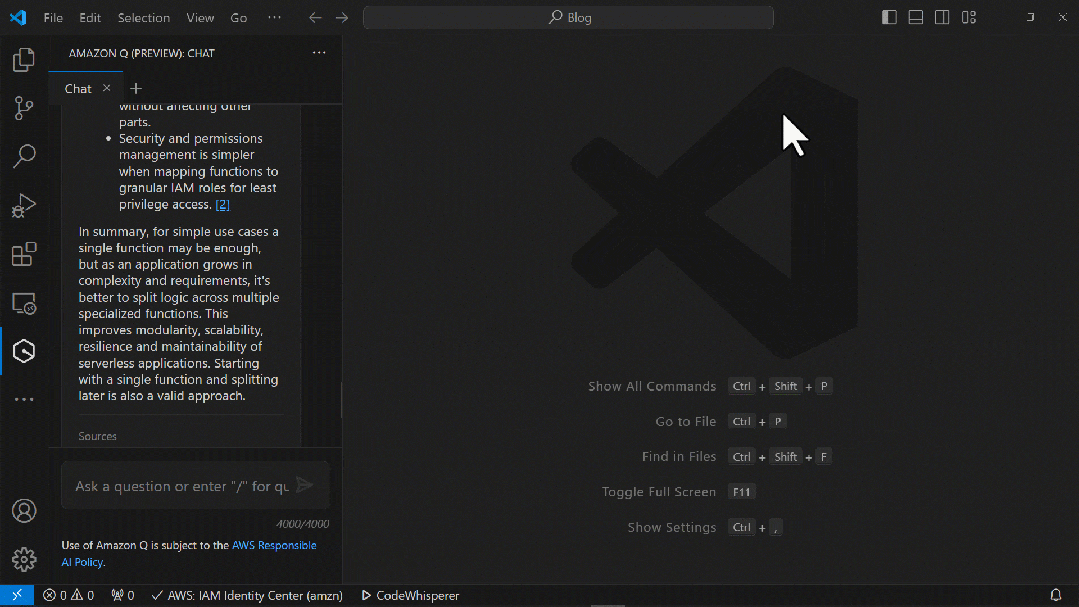Open the Manage gear icon
Image resolution: width=1079 pixels, height=607 pixels.
click(x=23, y=559)
